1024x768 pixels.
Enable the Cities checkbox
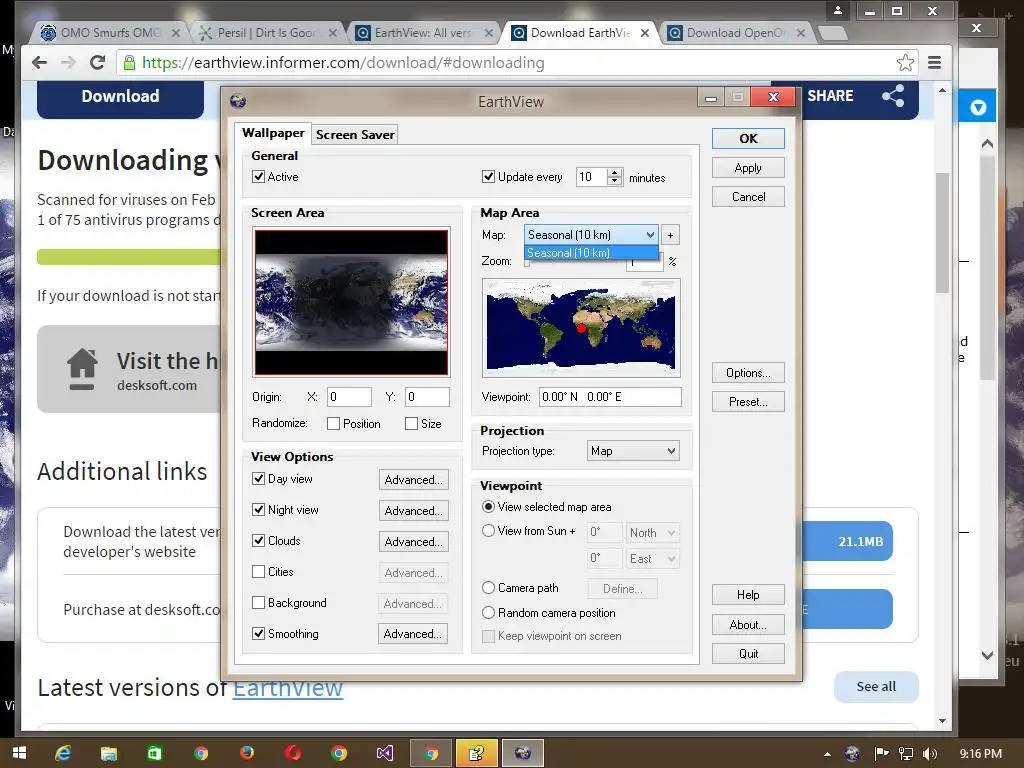[x=259, y=571]
